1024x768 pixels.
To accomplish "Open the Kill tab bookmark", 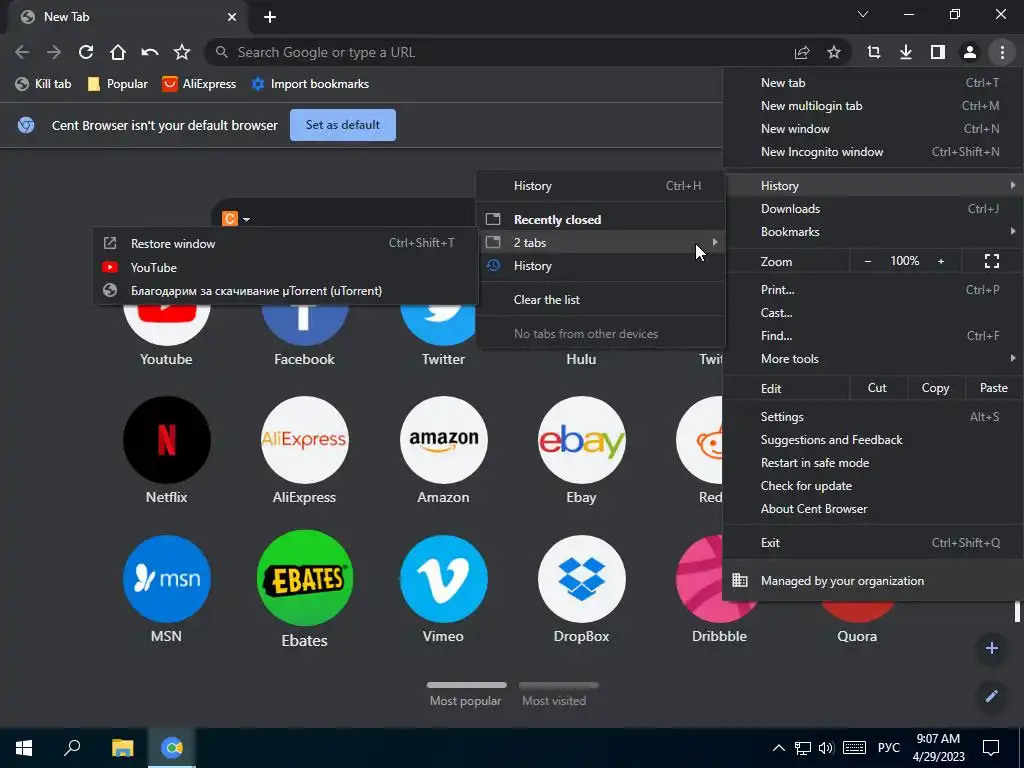I will click(x=44, y=84).
